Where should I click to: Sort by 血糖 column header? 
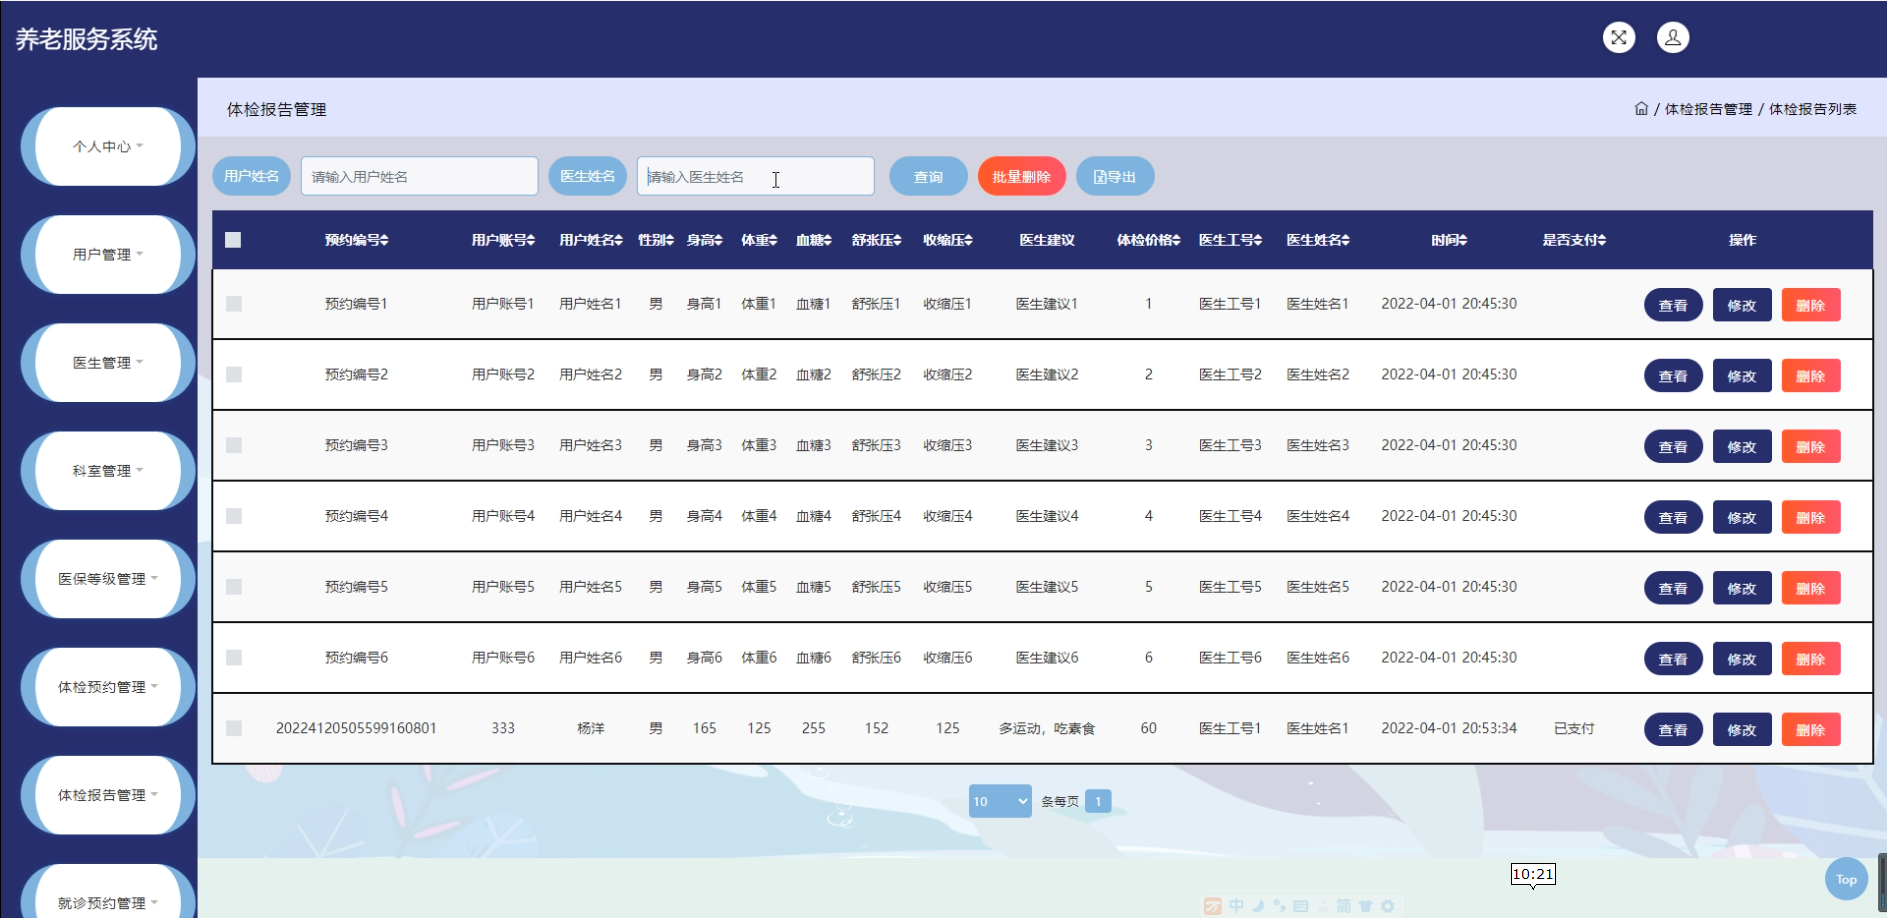[814, 240]
